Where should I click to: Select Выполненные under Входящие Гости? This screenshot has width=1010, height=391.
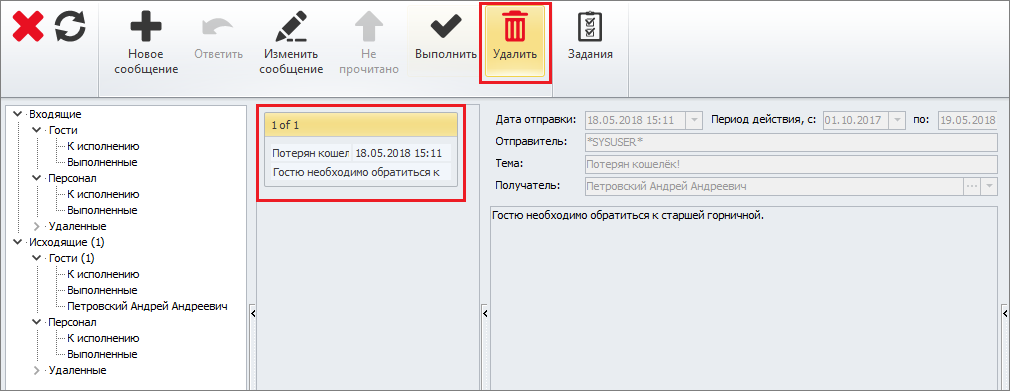click(x=102, y=162)
